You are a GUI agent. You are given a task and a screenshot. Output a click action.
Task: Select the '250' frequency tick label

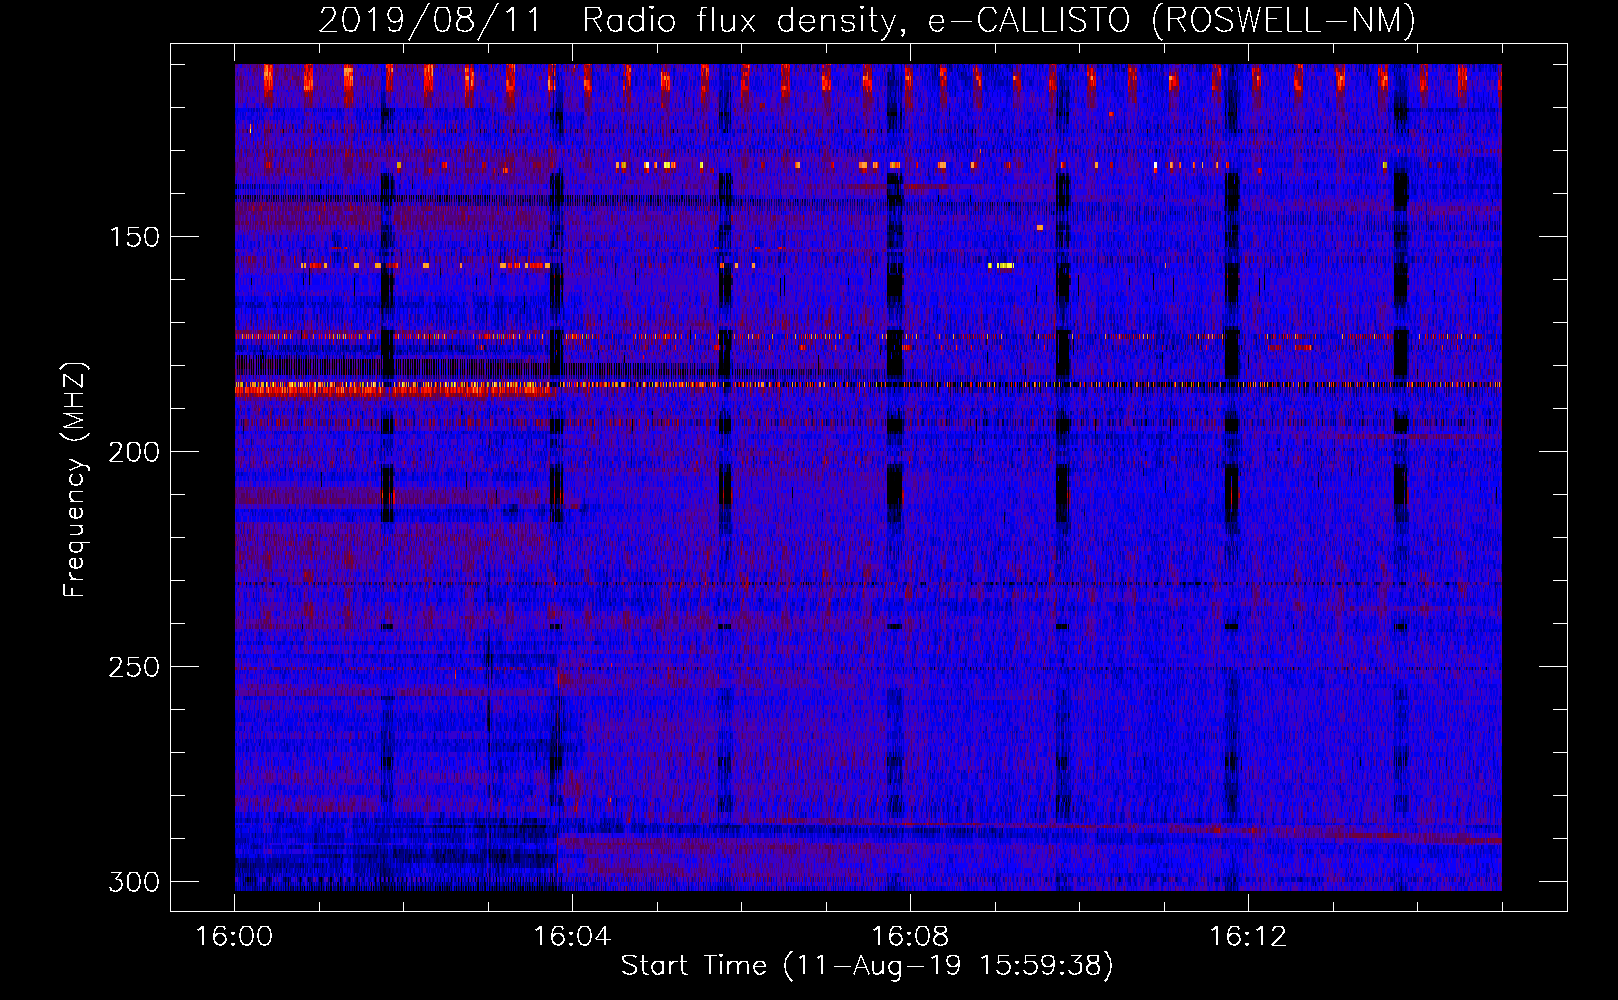point(134,667)
